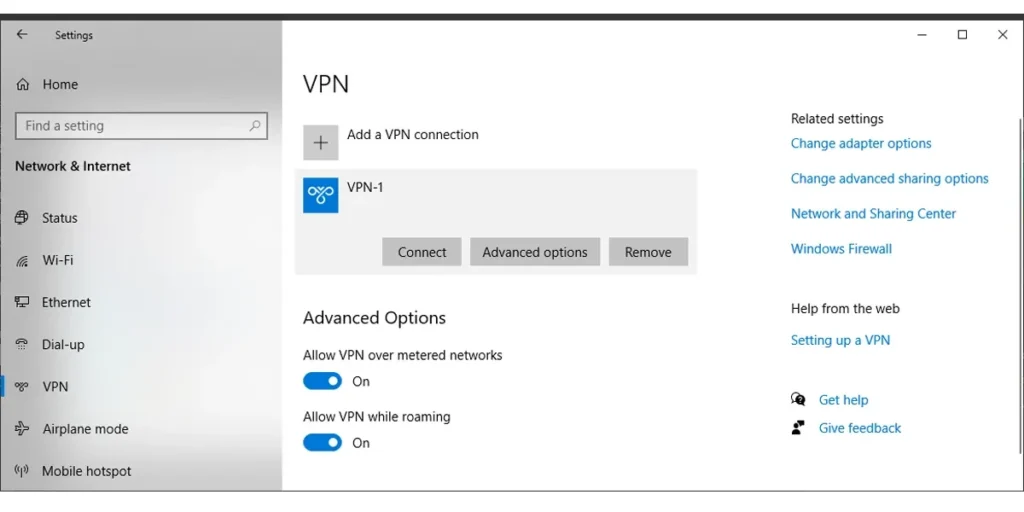
Task: Open Windows Firewall link
Action: pos(841,249)
